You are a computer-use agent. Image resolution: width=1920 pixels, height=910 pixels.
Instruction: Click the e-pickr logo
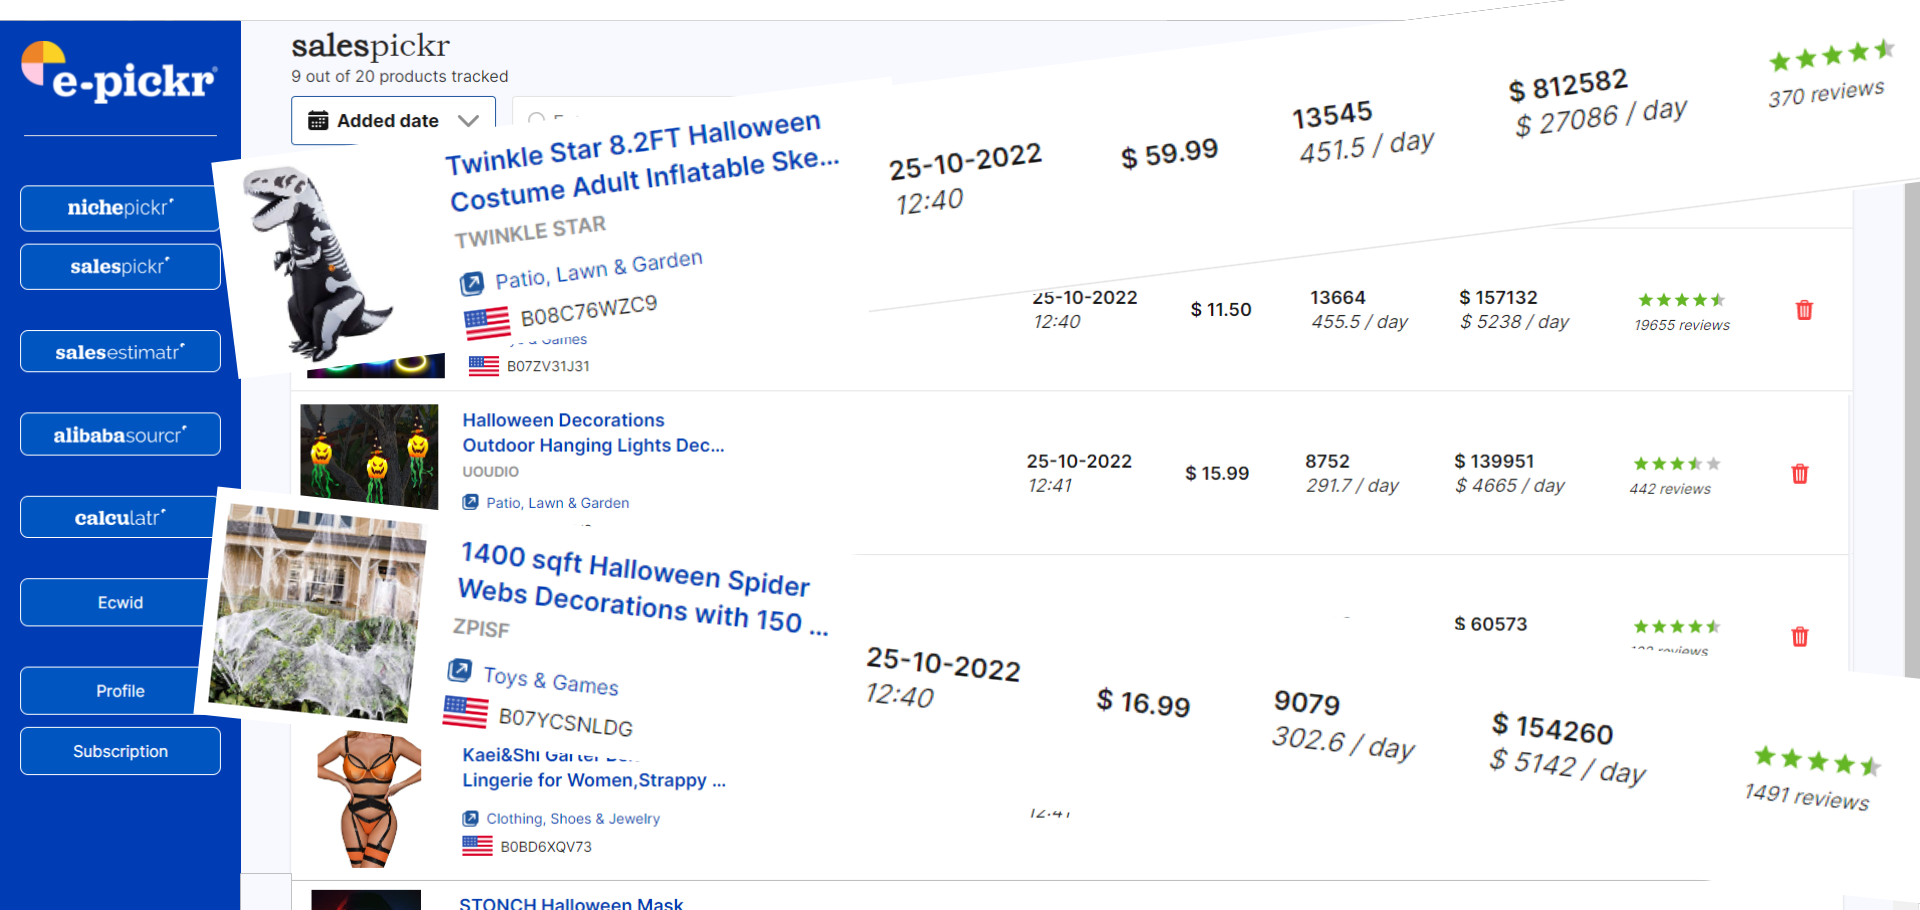click(x=118, y=72)
